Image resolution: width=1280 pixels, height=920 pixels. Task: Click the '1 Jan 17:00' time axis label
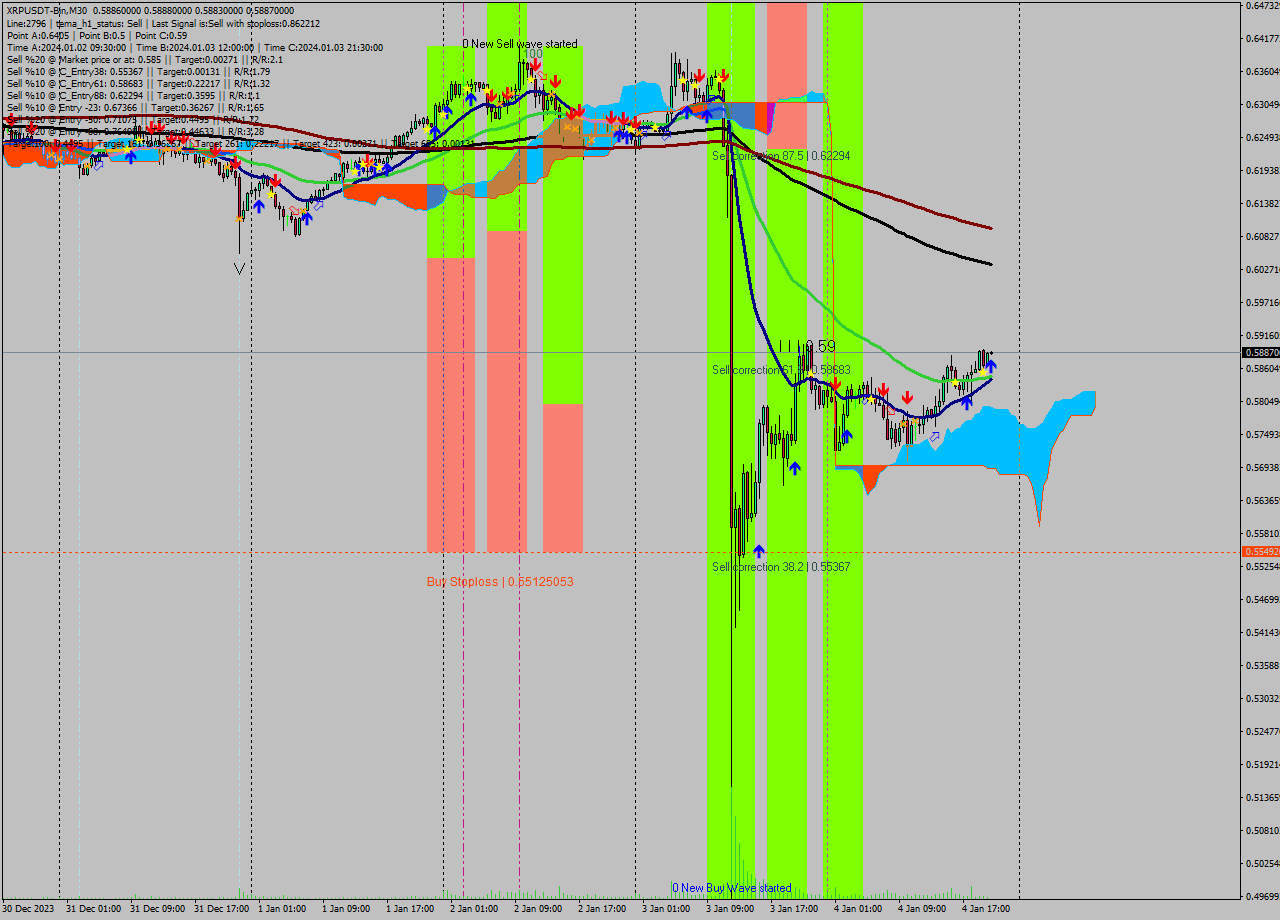[410, 909]
